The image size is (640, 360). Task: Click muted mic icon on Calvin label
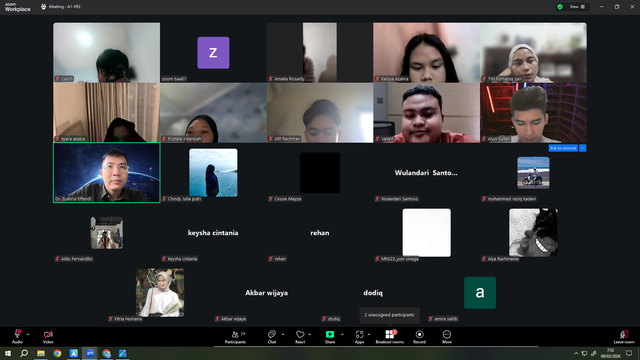tap(58, 79)
